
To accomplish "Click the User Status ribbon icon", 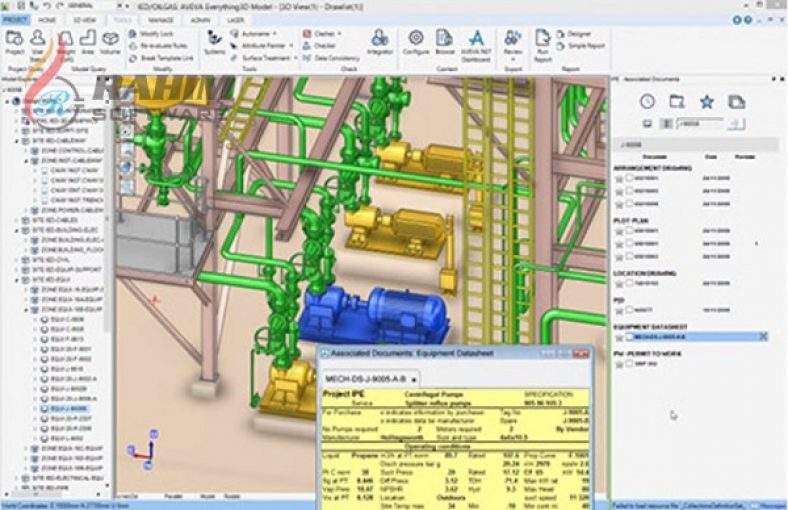I will pos(38,44).
